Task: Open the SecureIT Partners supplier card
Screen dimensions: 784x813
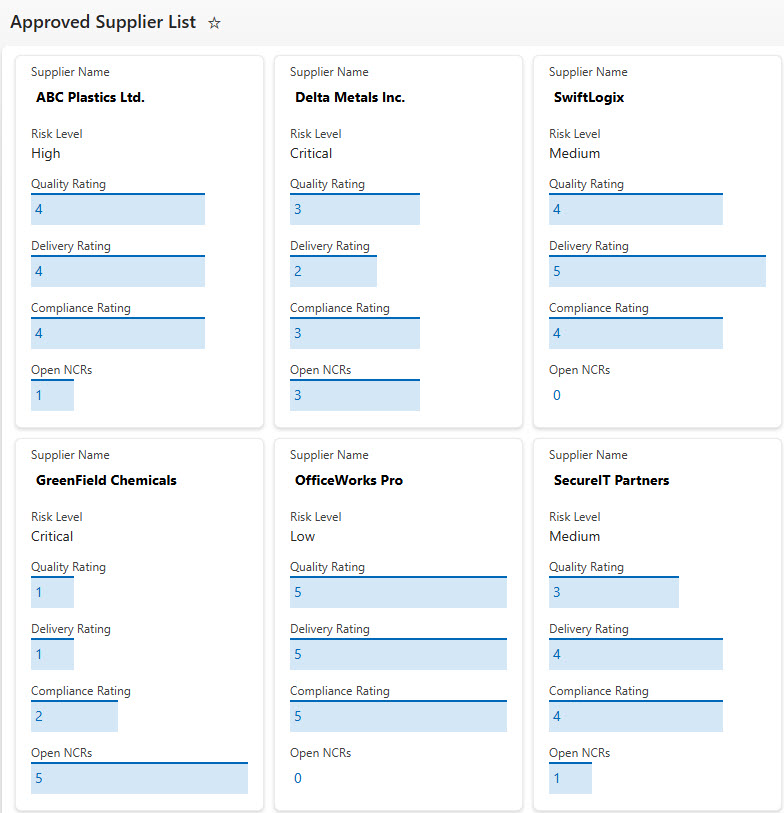Action: (611, 481)
